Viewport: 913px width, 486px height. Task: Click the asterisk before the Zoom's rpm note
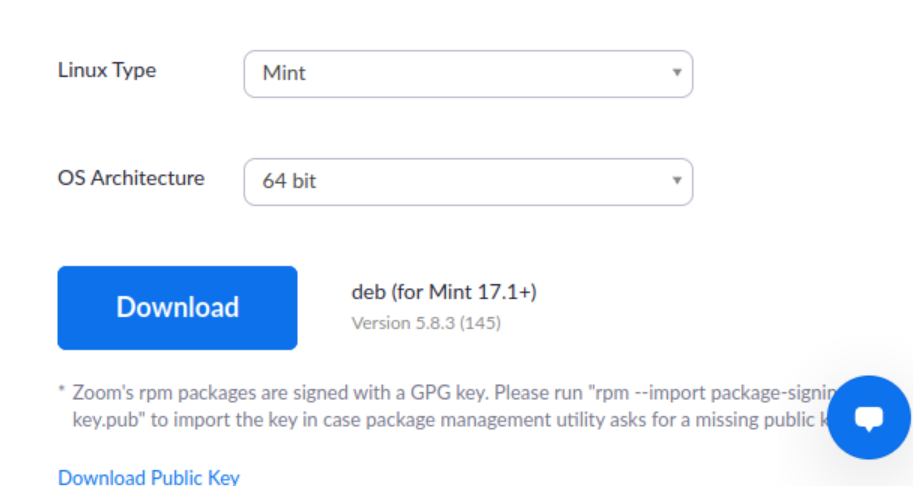(62, 389)
